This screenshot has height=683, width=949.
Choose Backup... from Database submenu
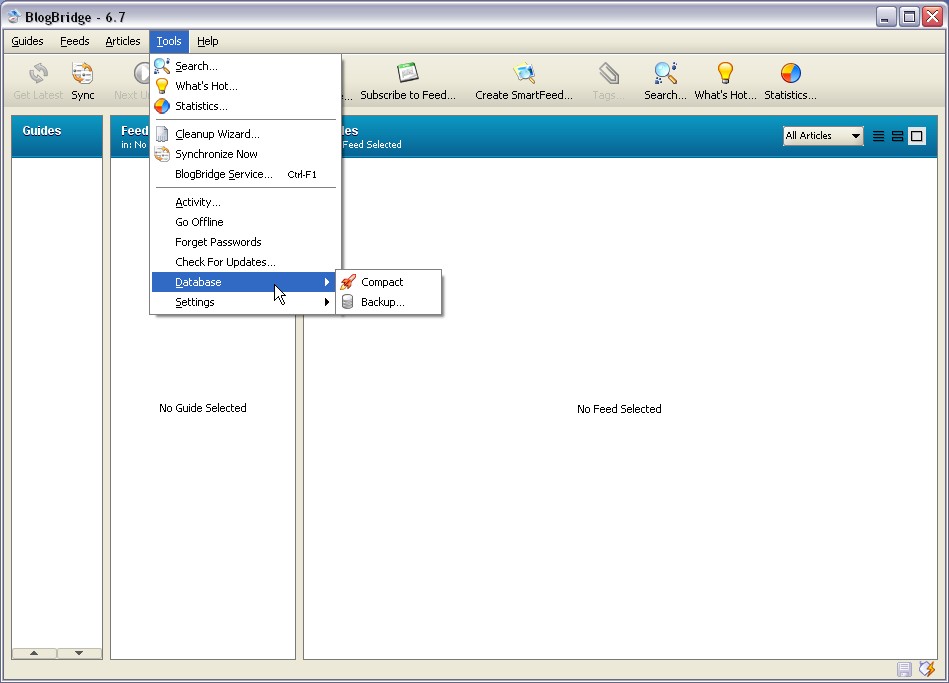pyautogui.click(x=389, y=302)
